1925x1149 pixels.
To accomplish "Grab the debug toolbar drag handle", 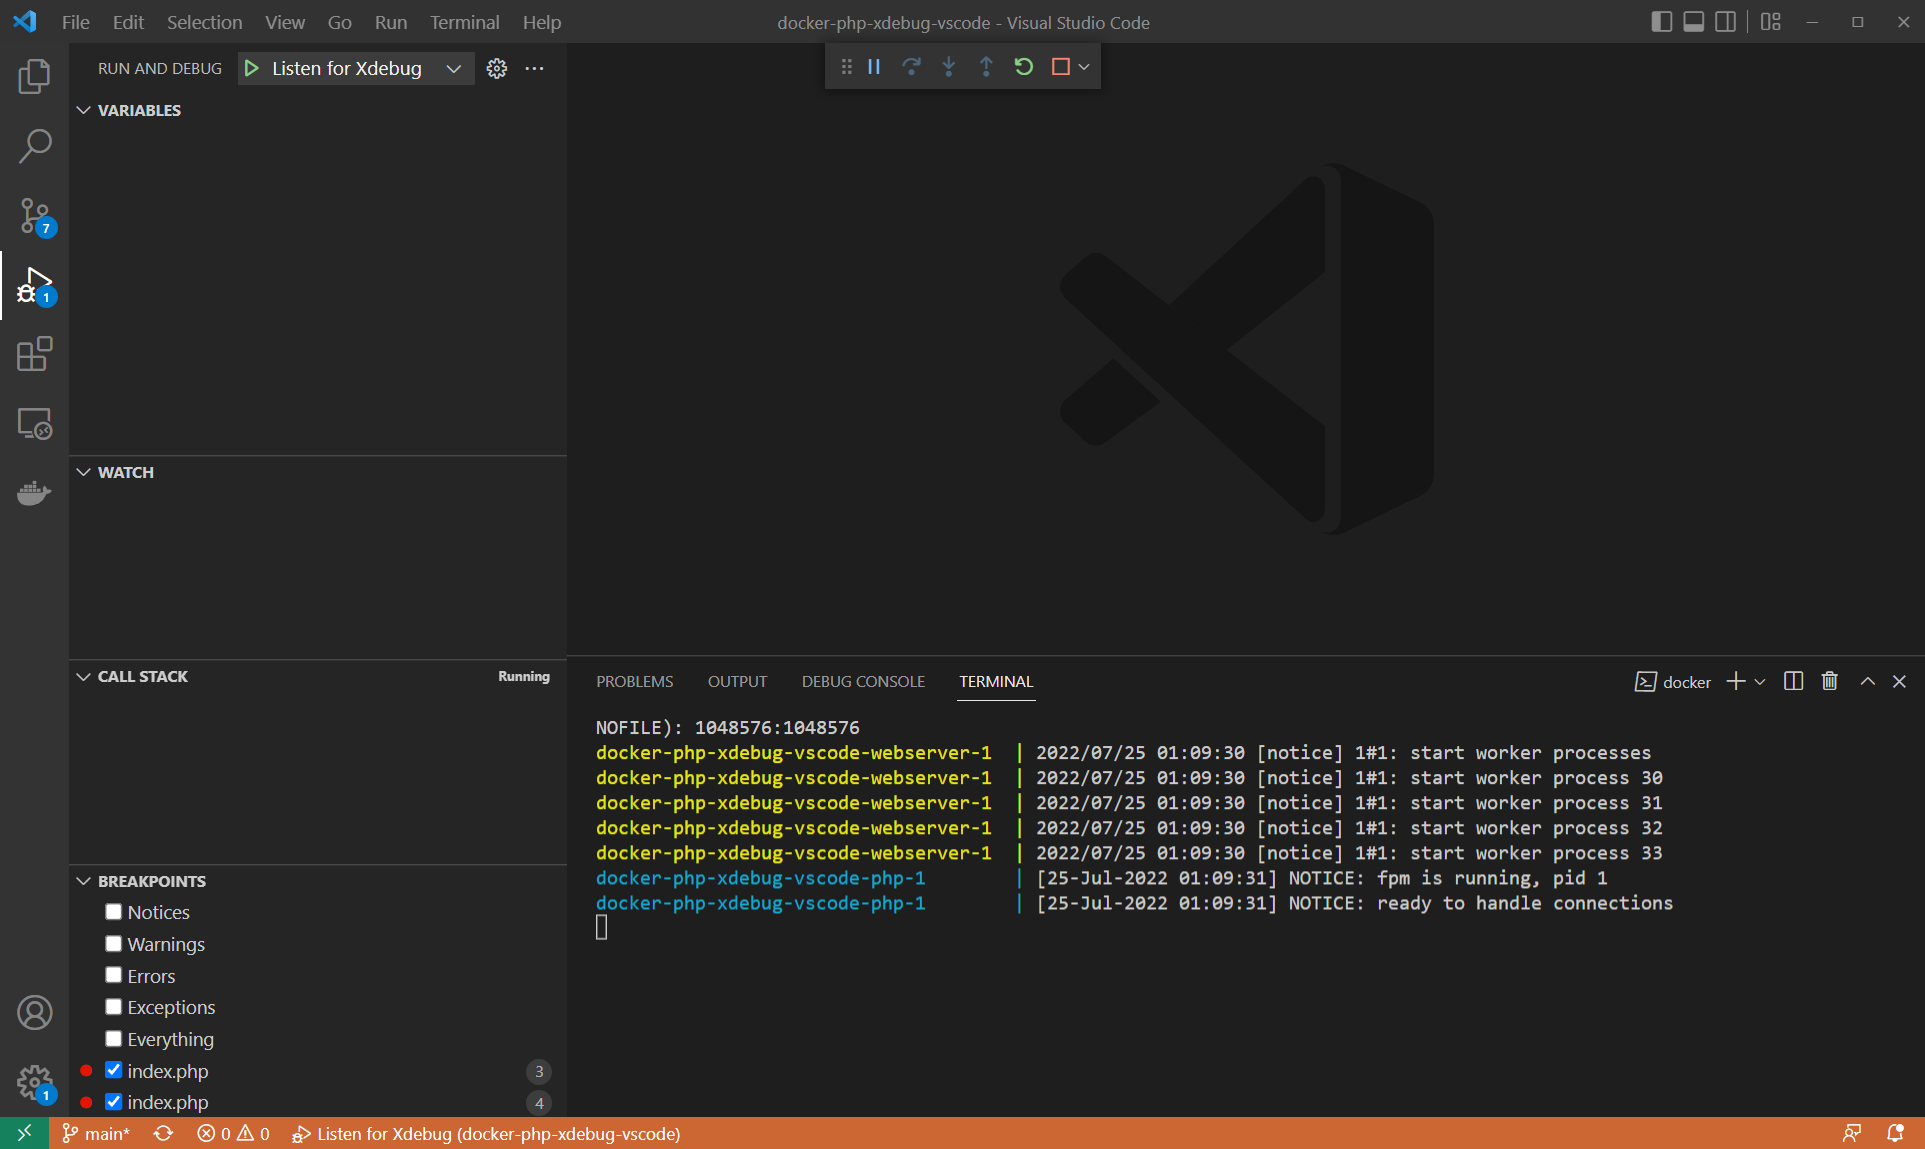I will tap(846, 67).
